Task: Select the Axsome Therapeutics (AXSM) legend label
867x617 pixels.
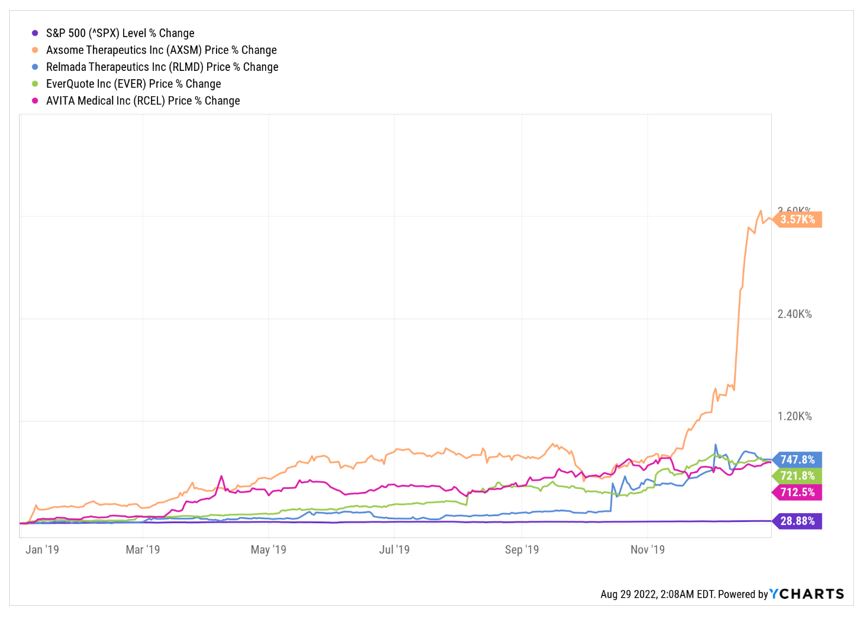Action: coord(161,50)
